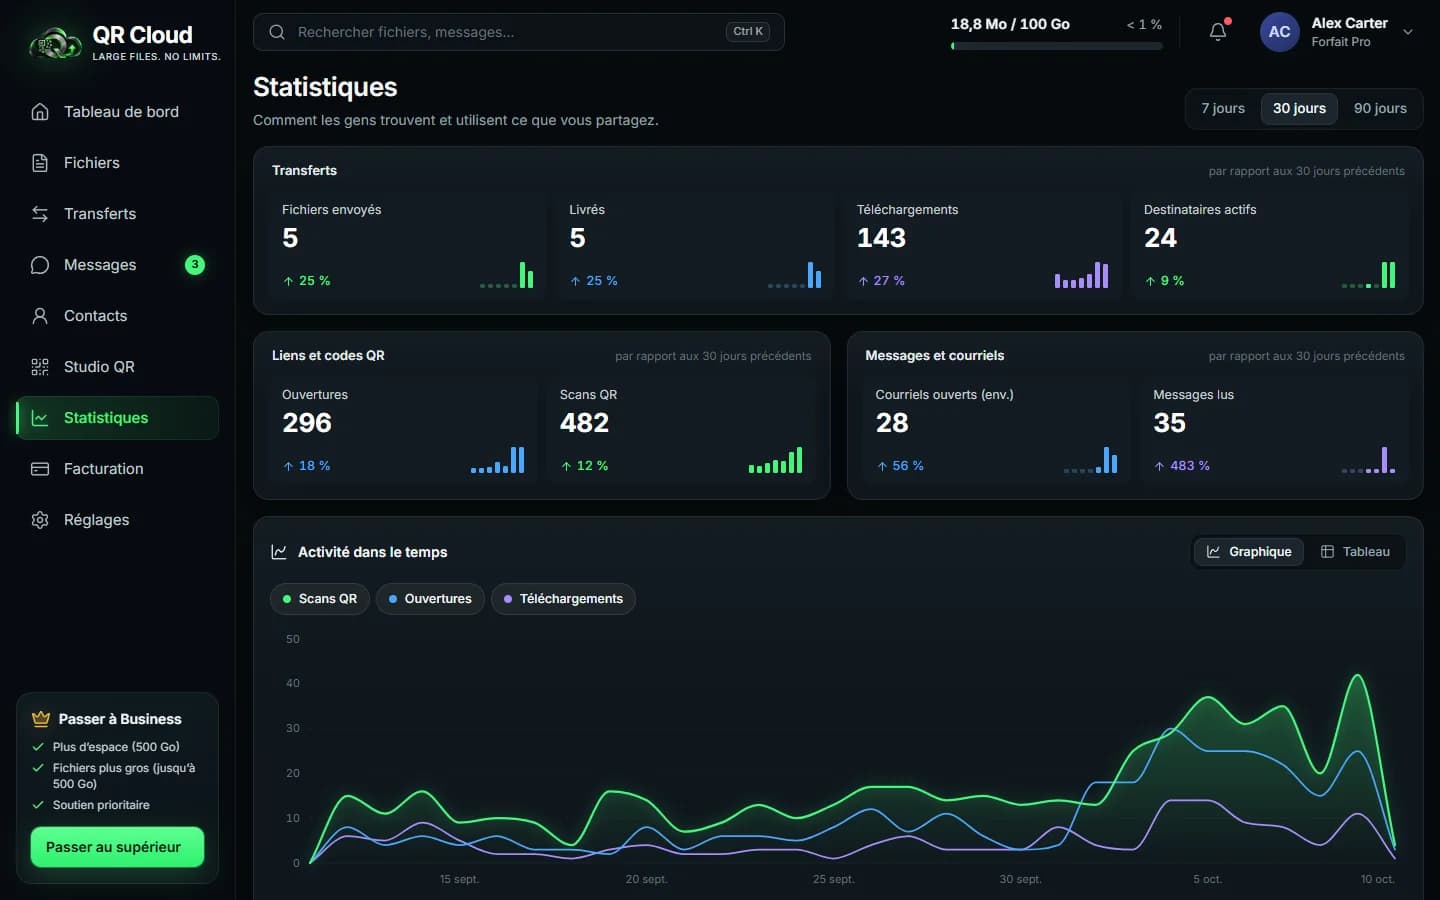Viewport: 1440px width, 900px height.
Task: Click the Tableau de bord home icon
Action: tap(40, 112)
